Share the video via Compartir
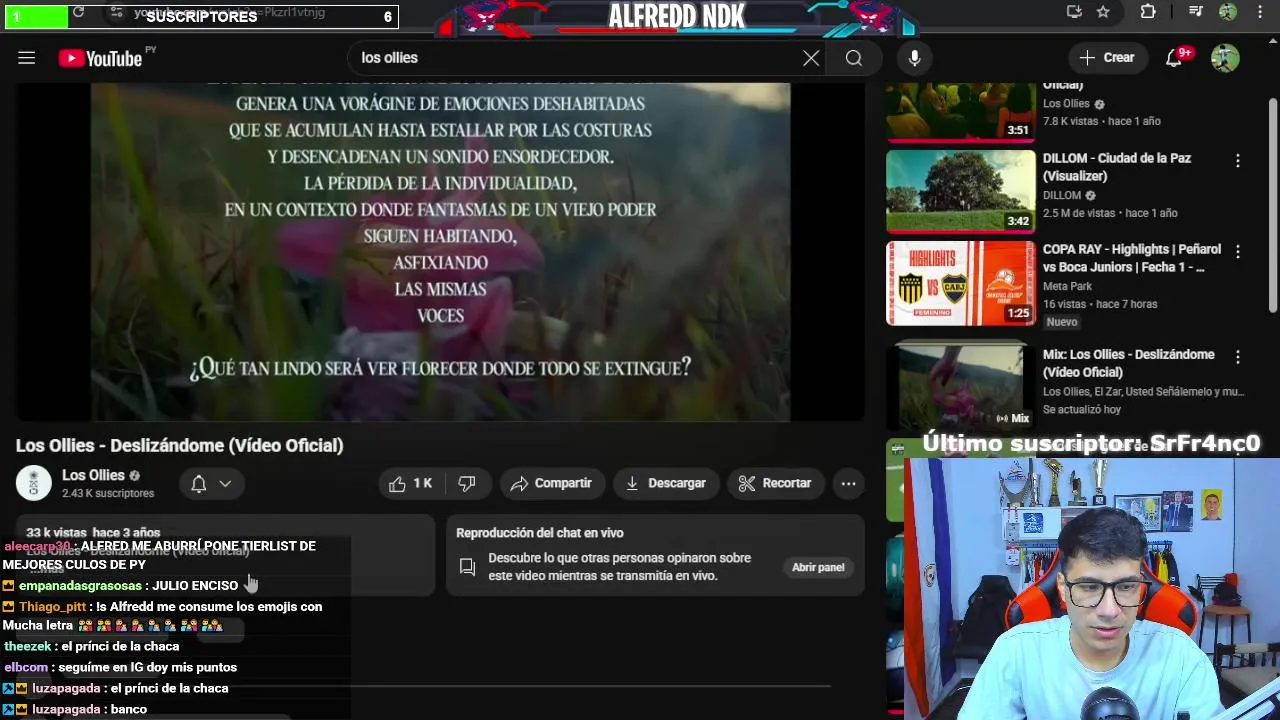Screen dimensions: 1280x720 click(x=552, y=484)
